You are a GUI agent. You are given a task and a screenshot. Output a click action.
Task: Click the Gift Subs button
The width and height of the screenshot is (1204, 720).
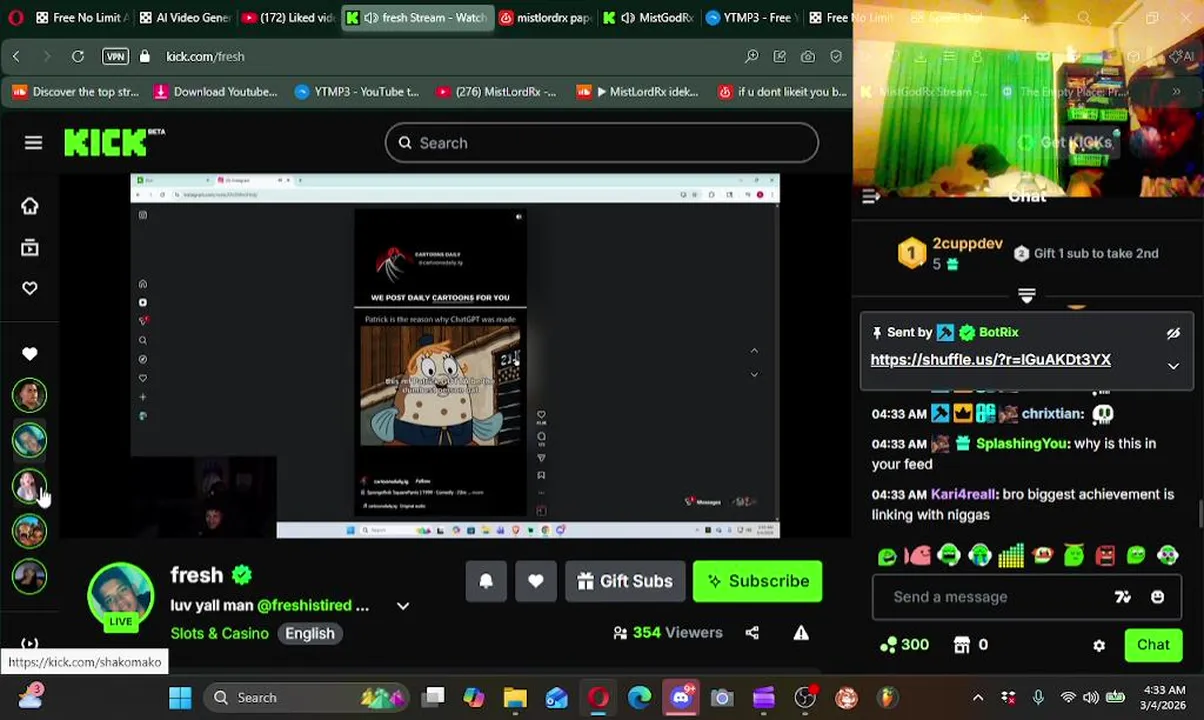point(625,581)
